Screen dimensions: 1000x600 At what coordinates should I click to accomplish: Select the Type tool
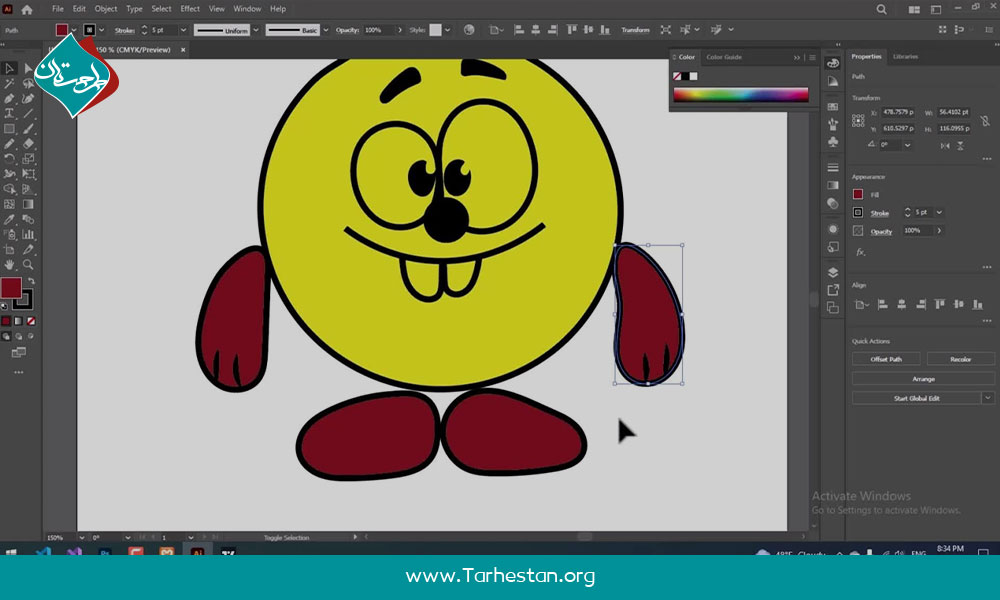click(9, 114)
